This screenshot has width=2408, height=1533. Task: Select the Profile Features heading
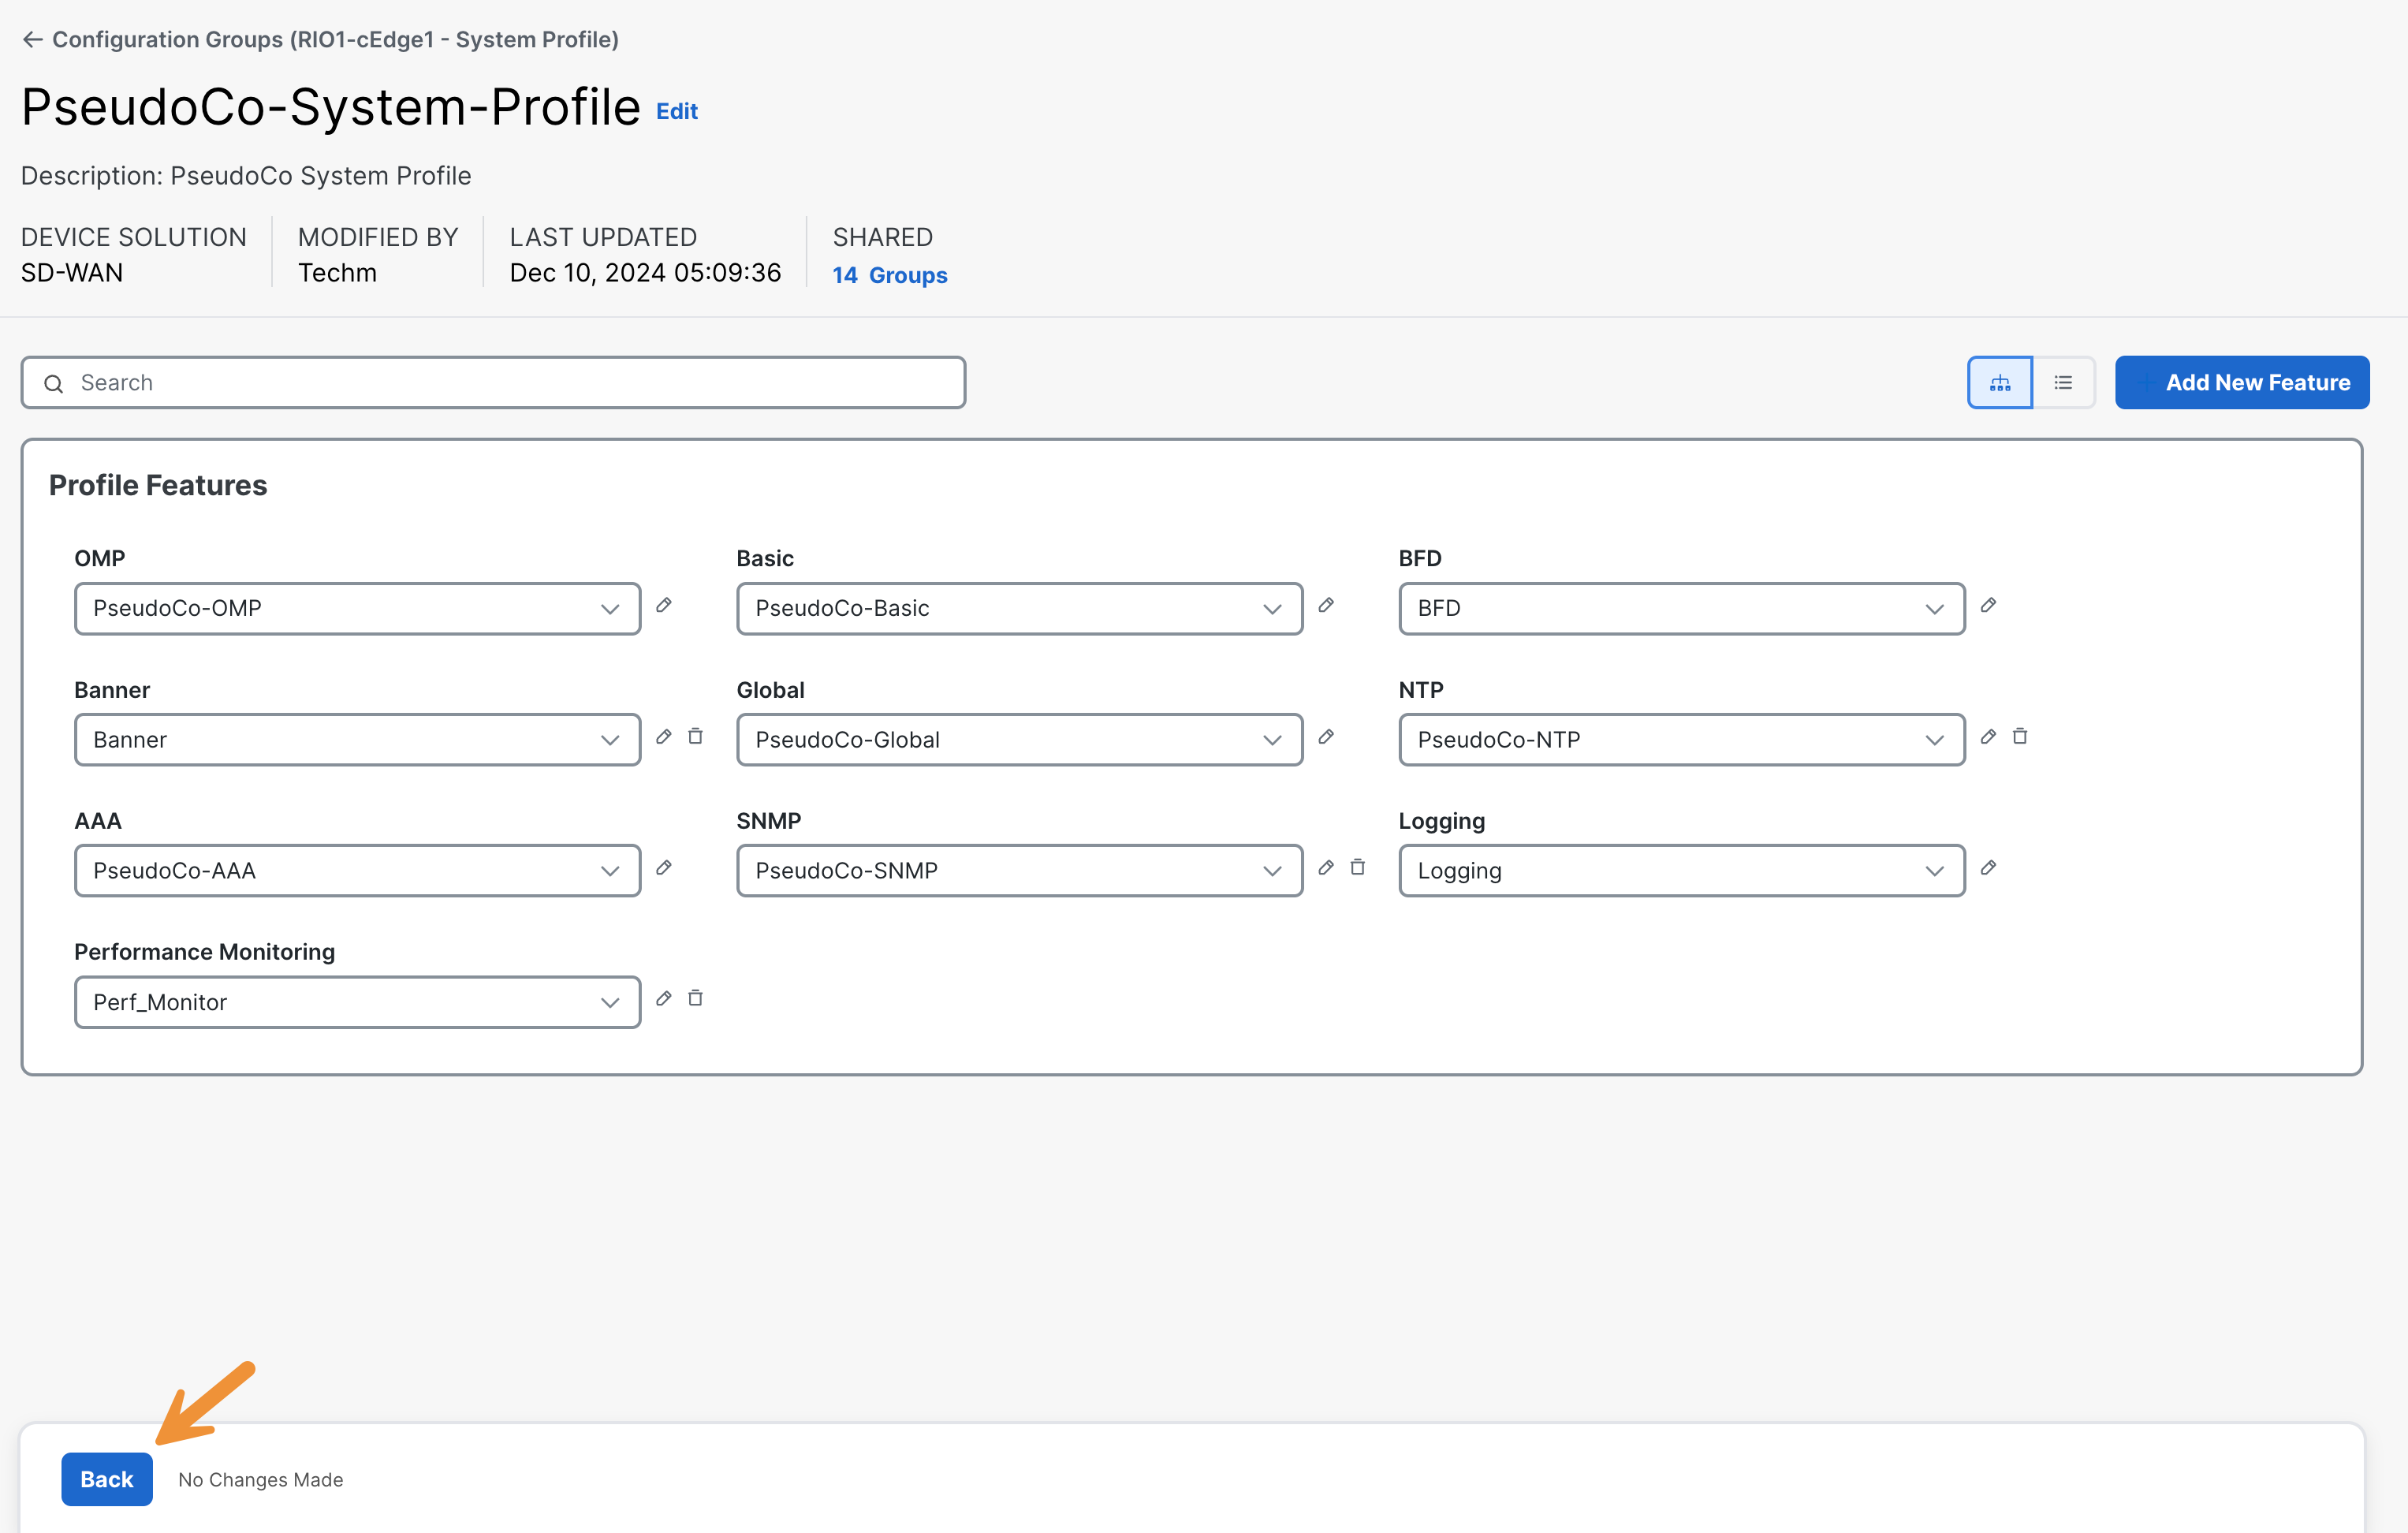pyautogui.click(x=158, y=486)
